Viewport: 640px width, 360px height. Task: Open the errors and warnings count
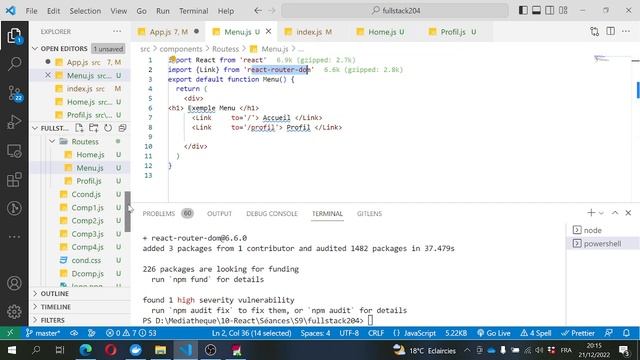pos(131,333)
